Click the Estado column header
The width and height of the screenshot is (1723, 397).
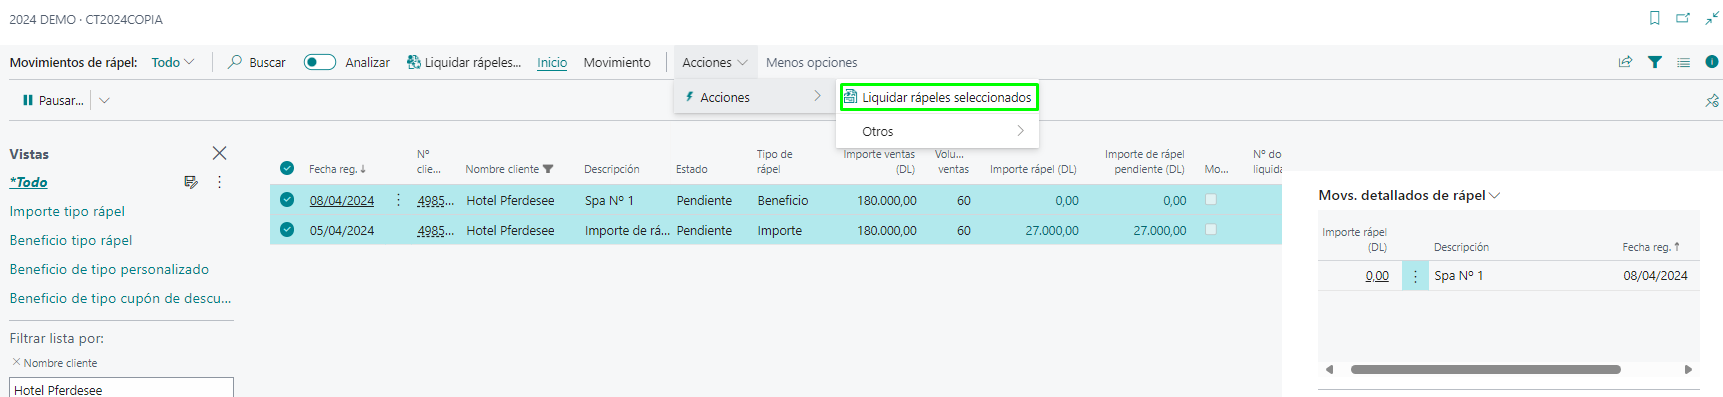tap(691, 169)
